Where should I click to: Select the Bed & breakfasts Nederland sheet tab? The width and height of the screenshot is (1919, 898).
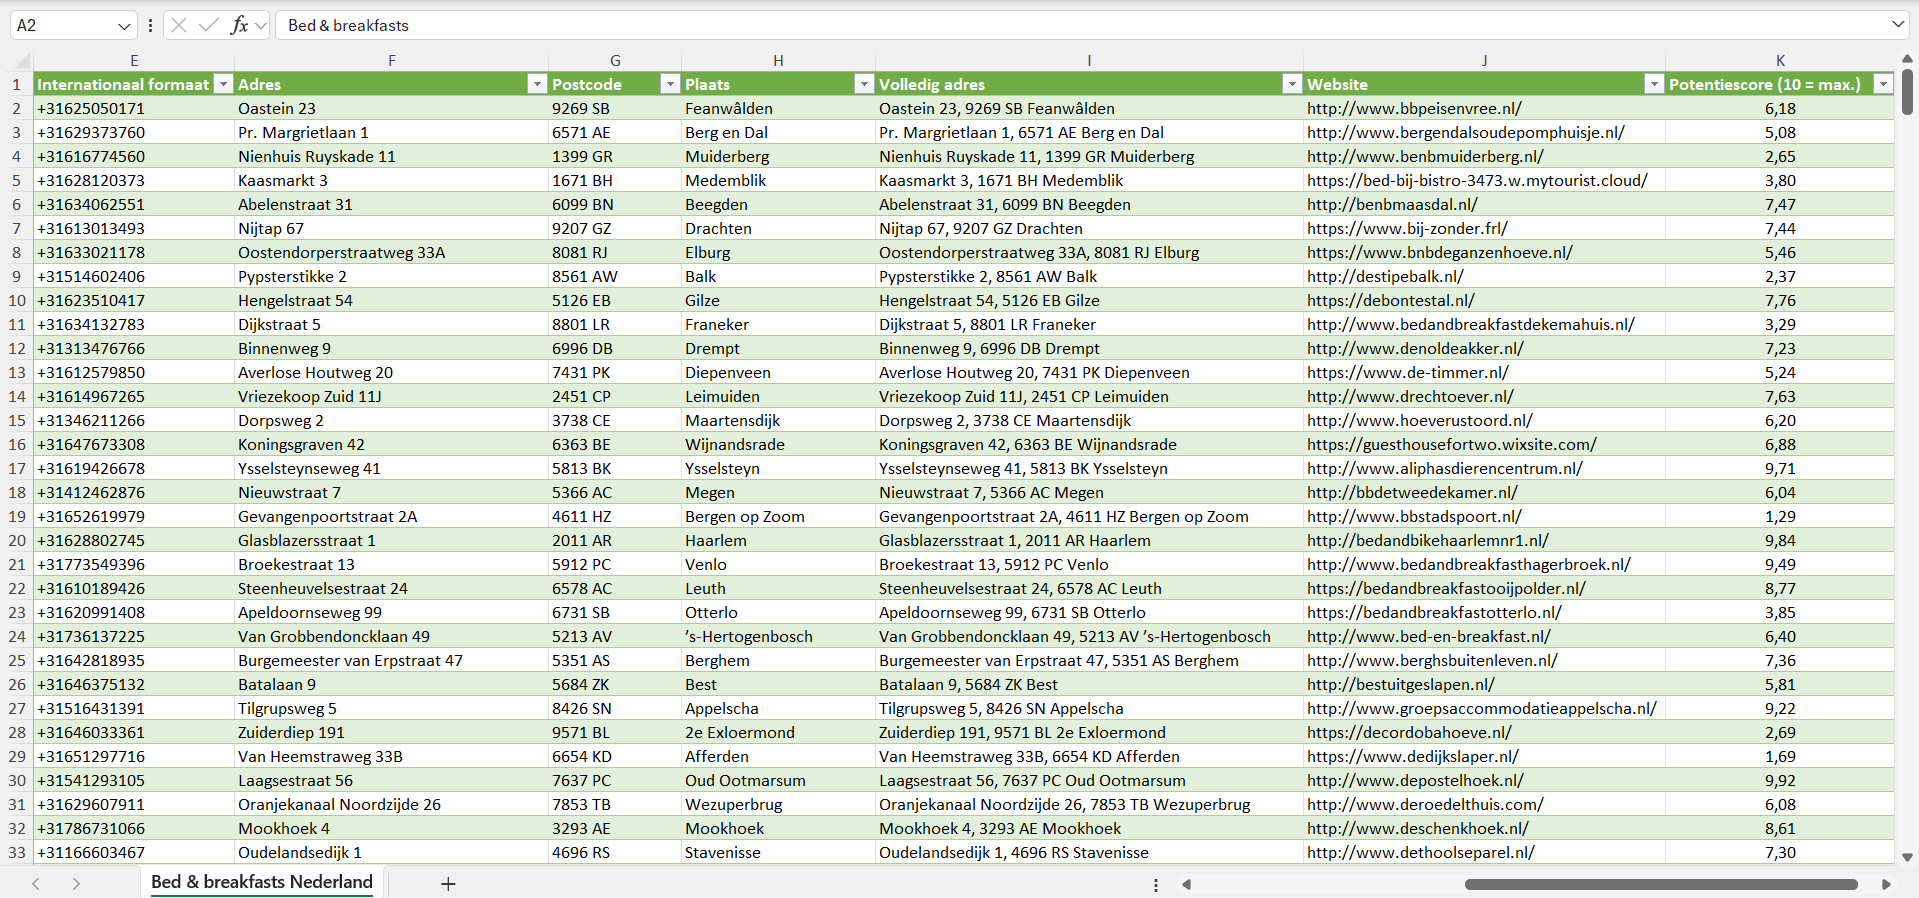[262, 882]
